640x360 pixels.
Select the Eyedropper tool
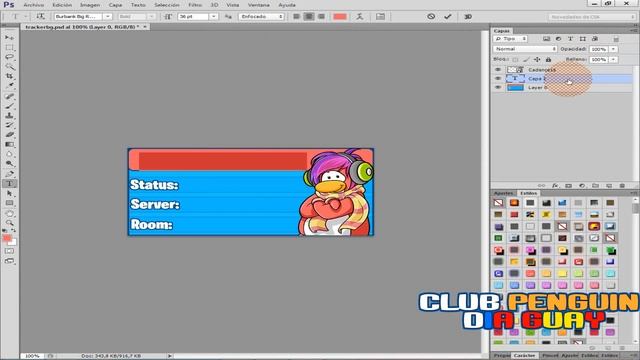(x=9, y=86)
